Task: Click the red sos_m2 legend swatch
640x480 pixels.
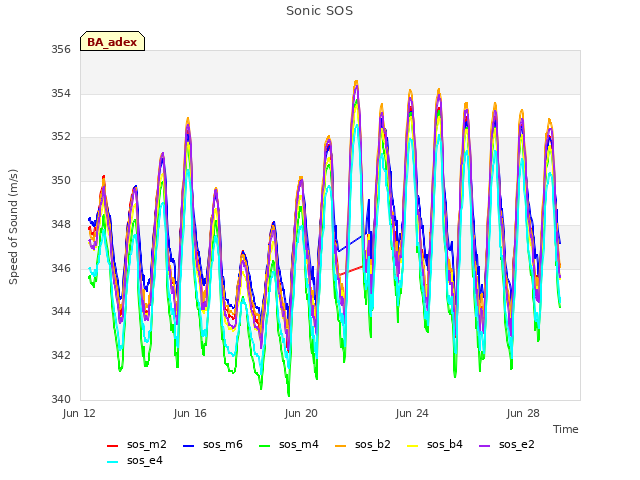Action: (x=112, y=446)
